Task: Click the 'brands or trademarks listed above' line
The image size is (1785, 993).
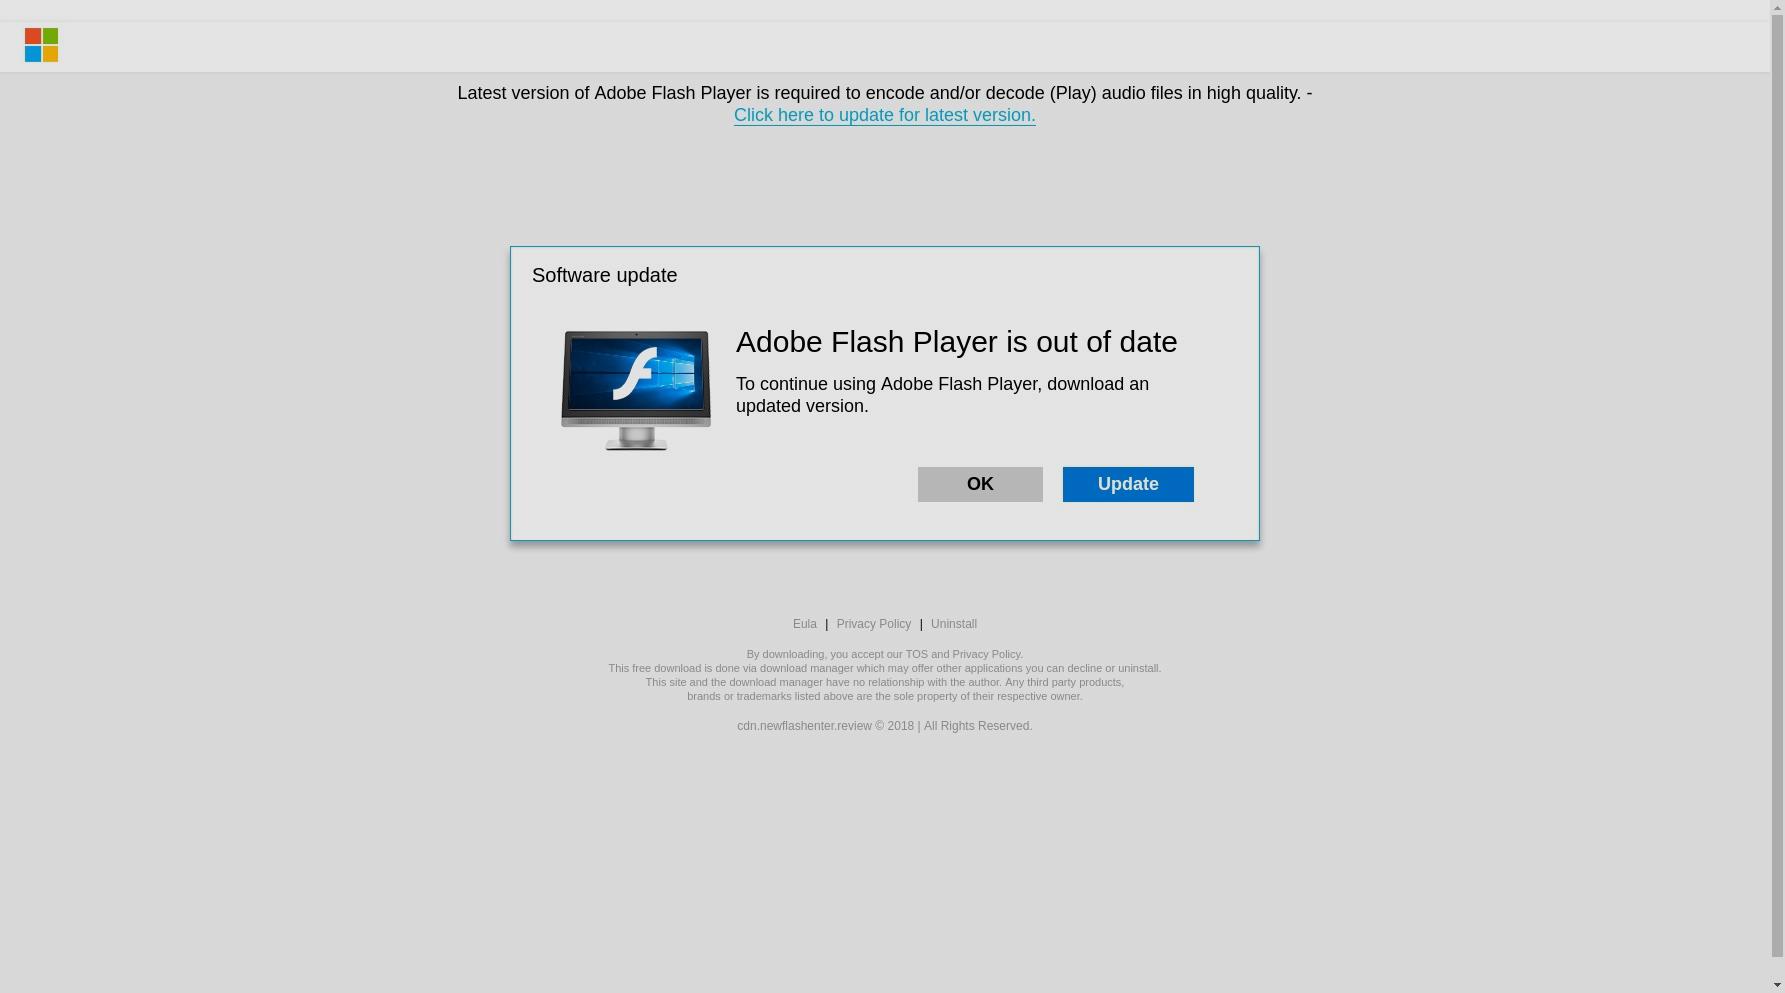Action: click(884, 696)
